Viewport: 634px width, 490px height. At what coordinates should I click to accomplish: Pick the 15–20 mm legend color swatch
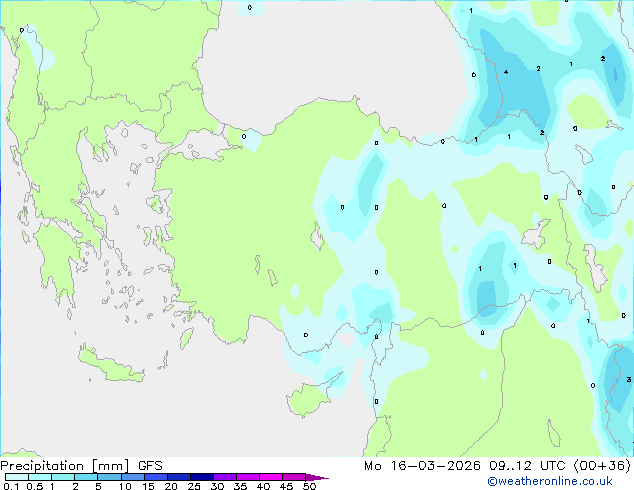pyautogui.click(x=155, y=477)
